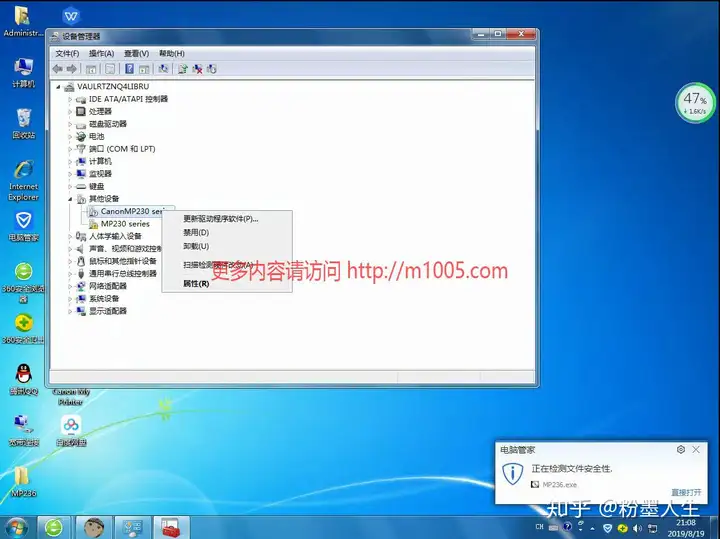Image resolution: width=720 pixels, height=539 pixels.
Task: Click the uninstall device toolbar icon with red X
Action: 197,69
